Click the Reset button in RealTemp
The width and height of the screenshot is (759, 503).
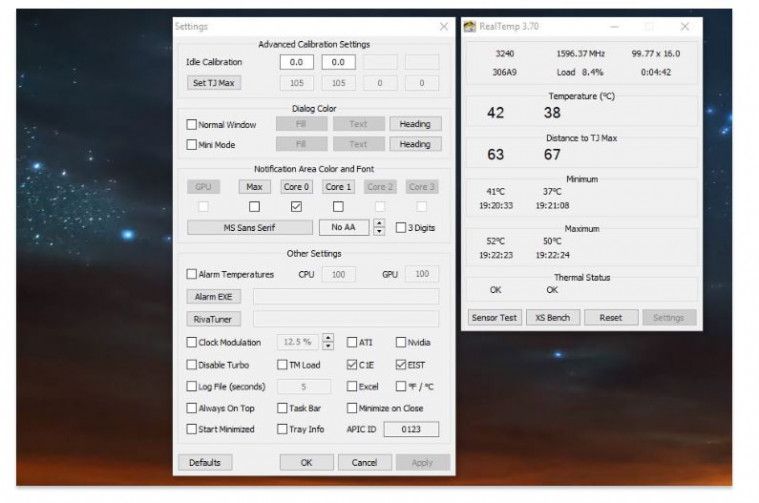coord(611,318)
